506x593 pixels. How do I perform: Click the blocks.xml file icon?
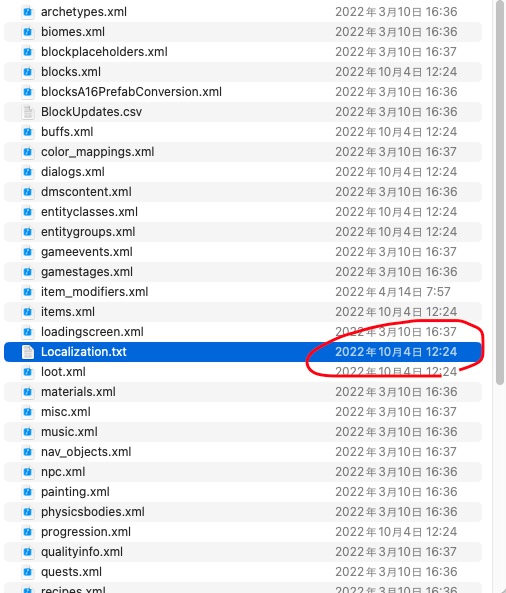(x=28, y=72)
